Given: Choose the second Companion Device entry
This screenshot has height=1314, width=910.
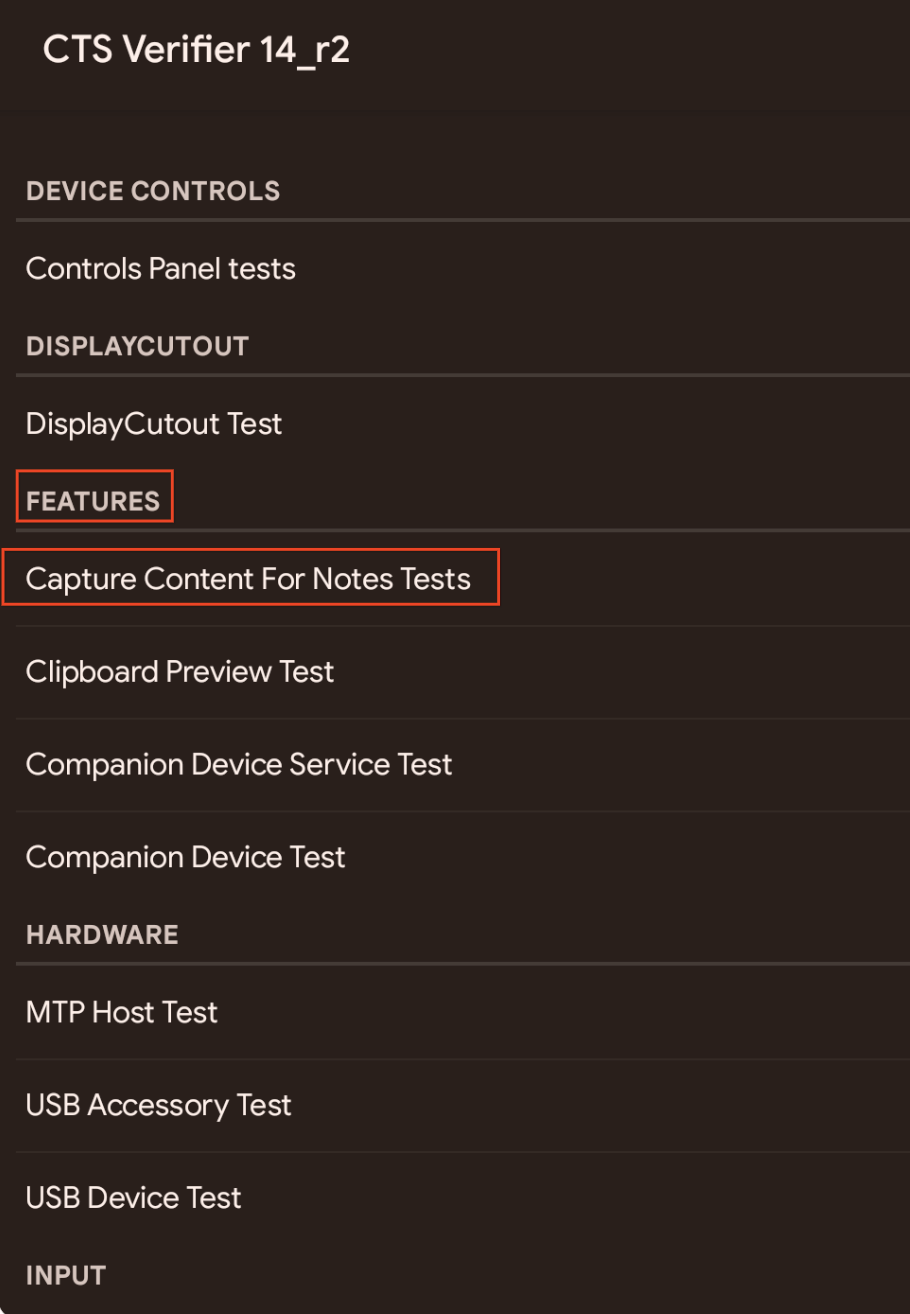Looking at the screenshot, I should (x=185, y=857).
